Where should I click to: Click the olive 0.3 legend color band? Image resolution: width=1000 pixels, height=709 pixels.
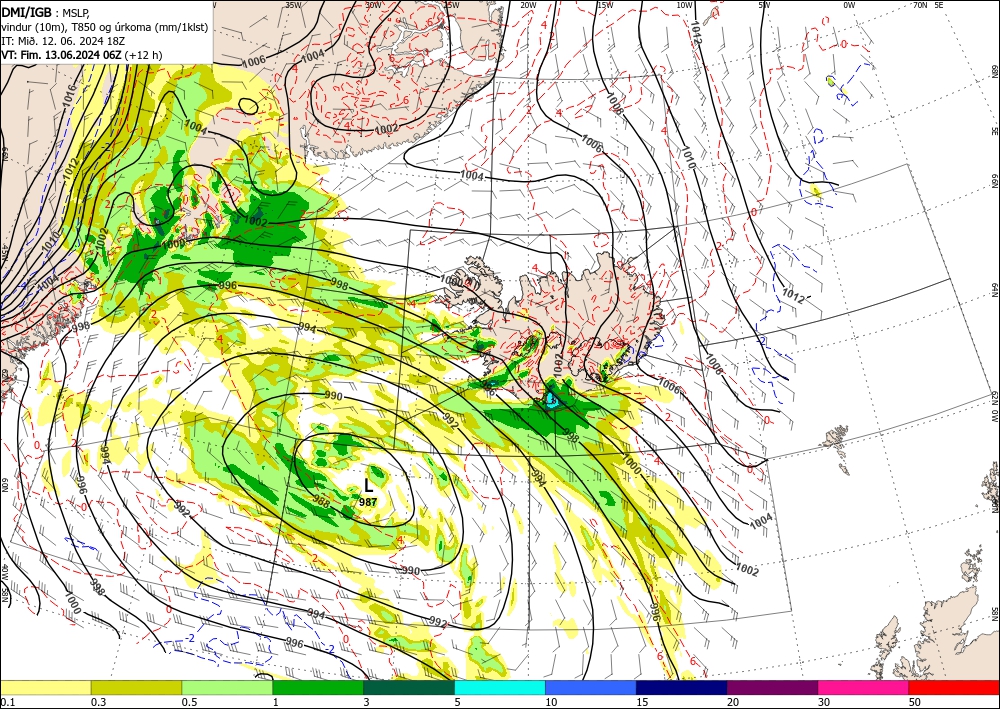click(x=136, y=687)
